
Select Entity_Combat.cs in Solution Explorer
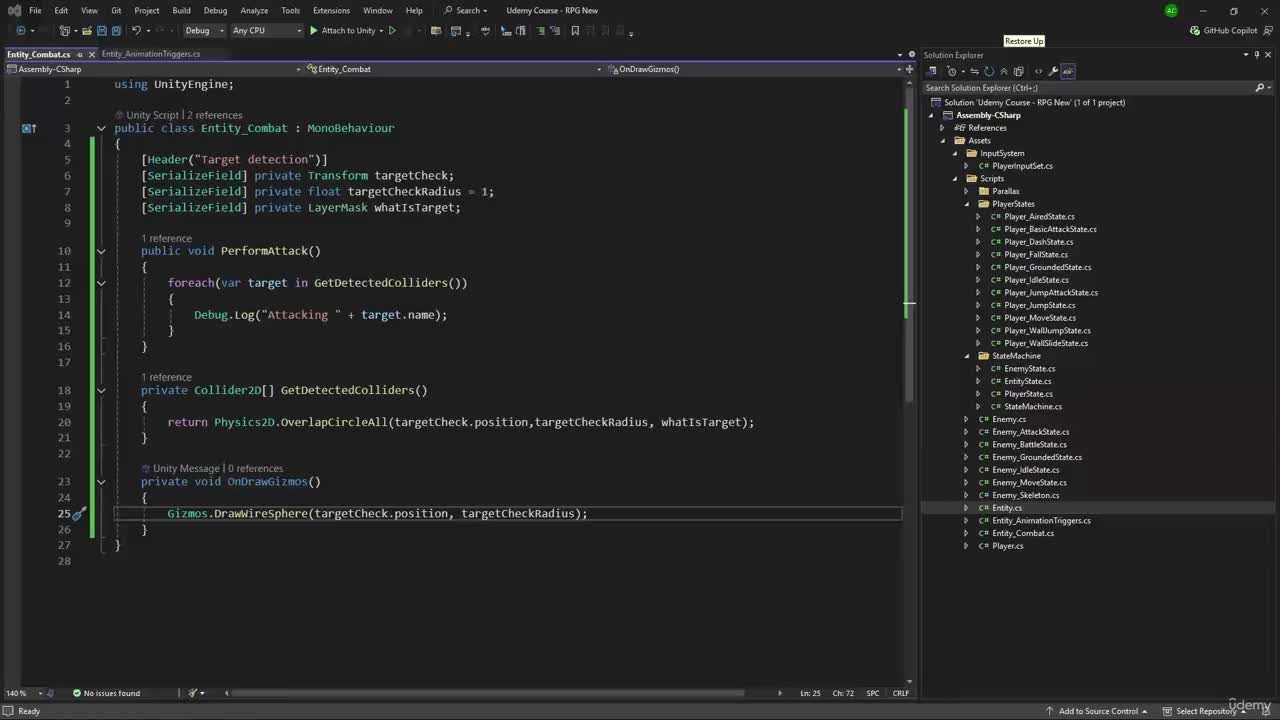(x=1021, y=533)
